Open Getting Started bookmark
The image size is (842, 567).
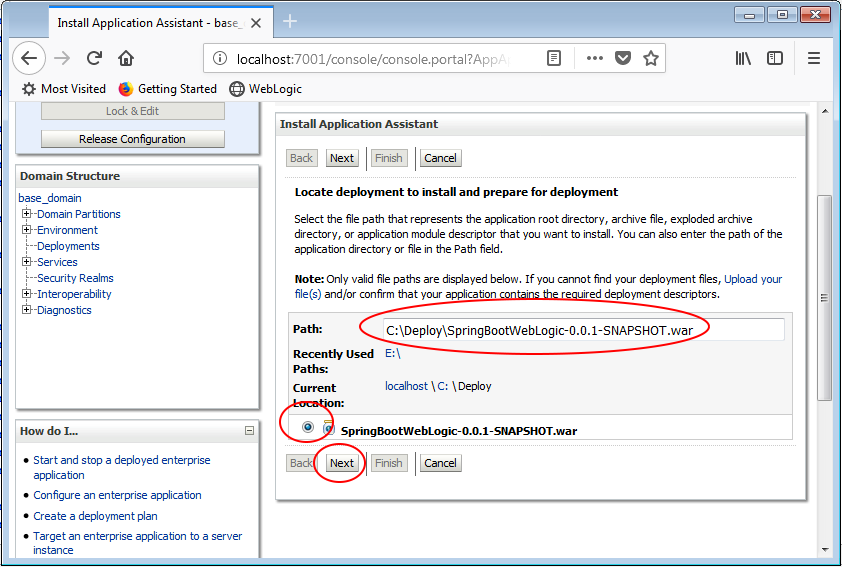tap(168, 89)
